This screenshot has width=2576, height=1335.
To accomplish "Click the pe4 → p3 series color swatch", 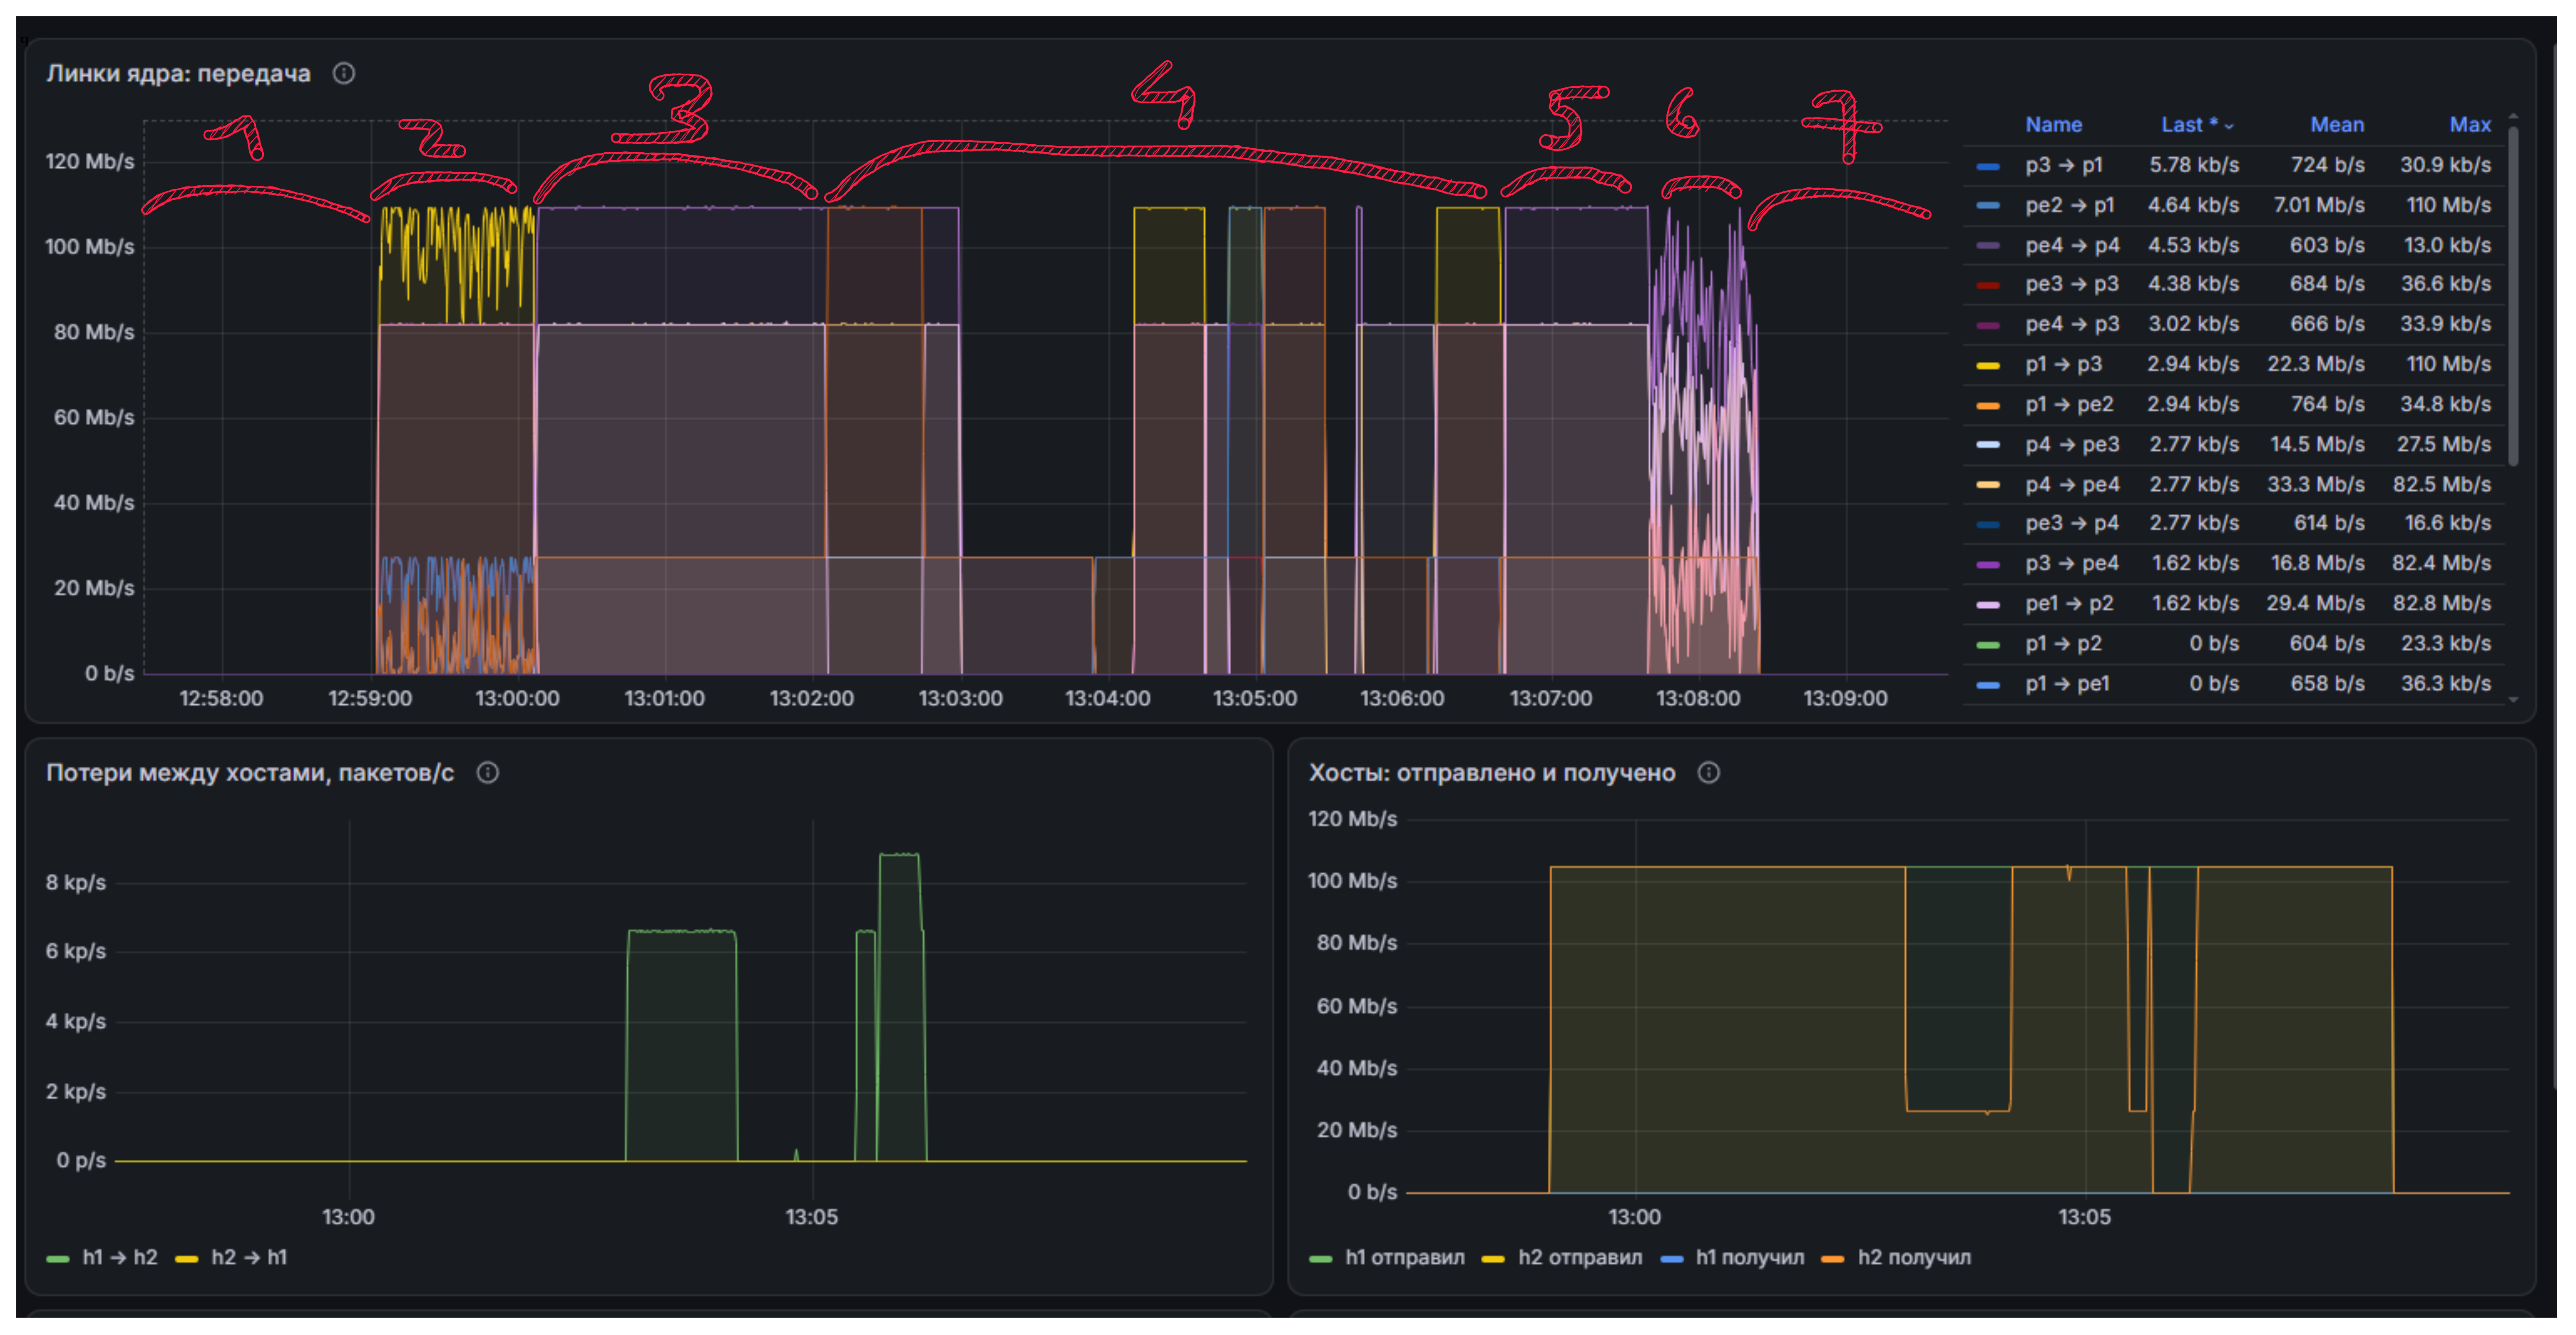I will tap(1988, 325).
